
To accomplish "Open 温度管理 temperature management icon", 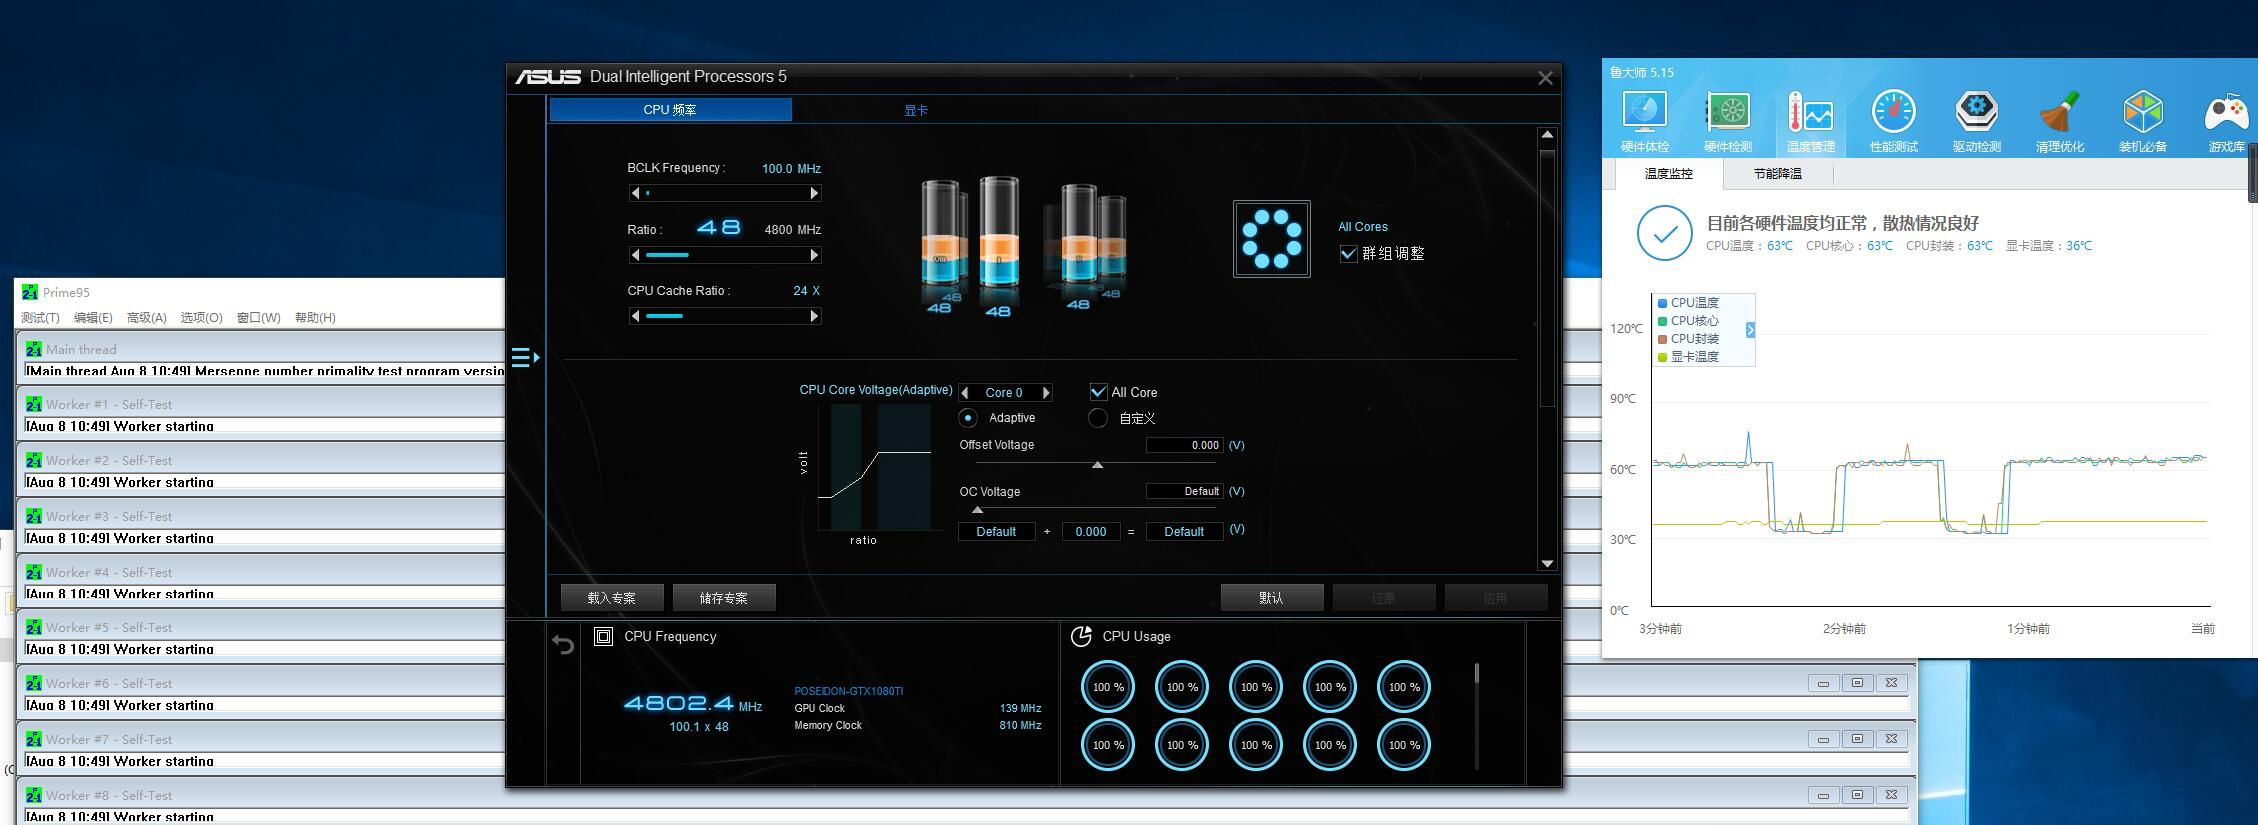I will tap(1811, 122).
